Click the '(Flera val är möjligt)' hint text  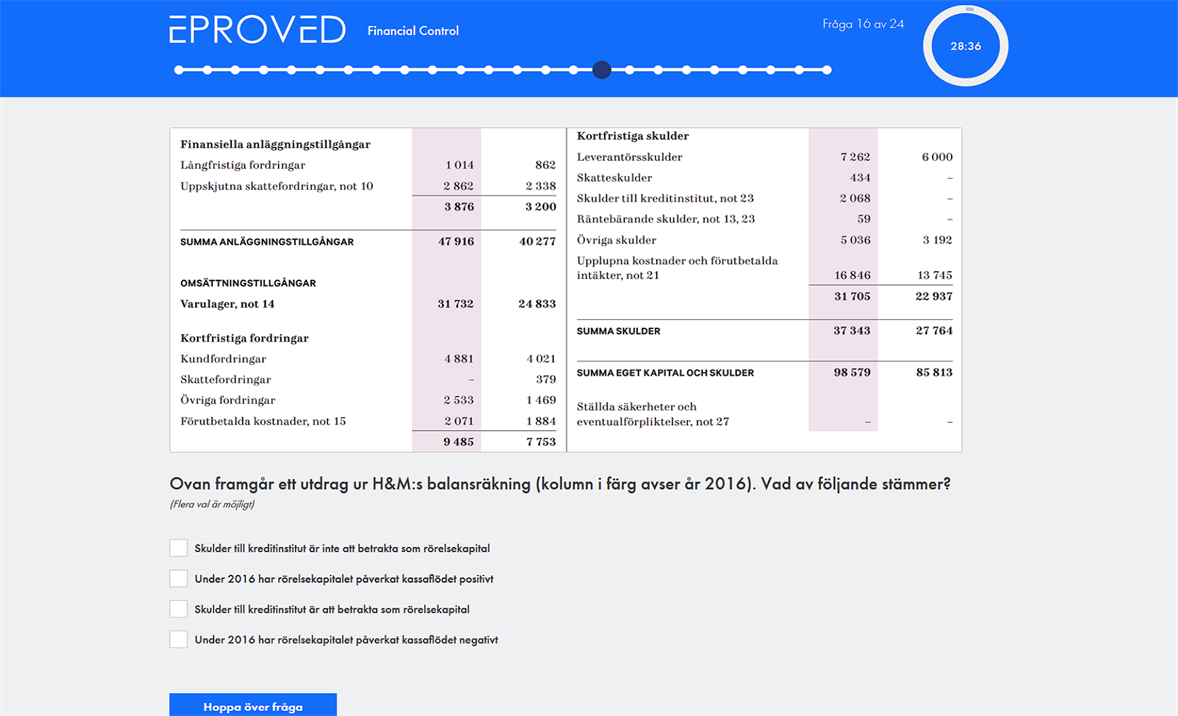(212, 504)
